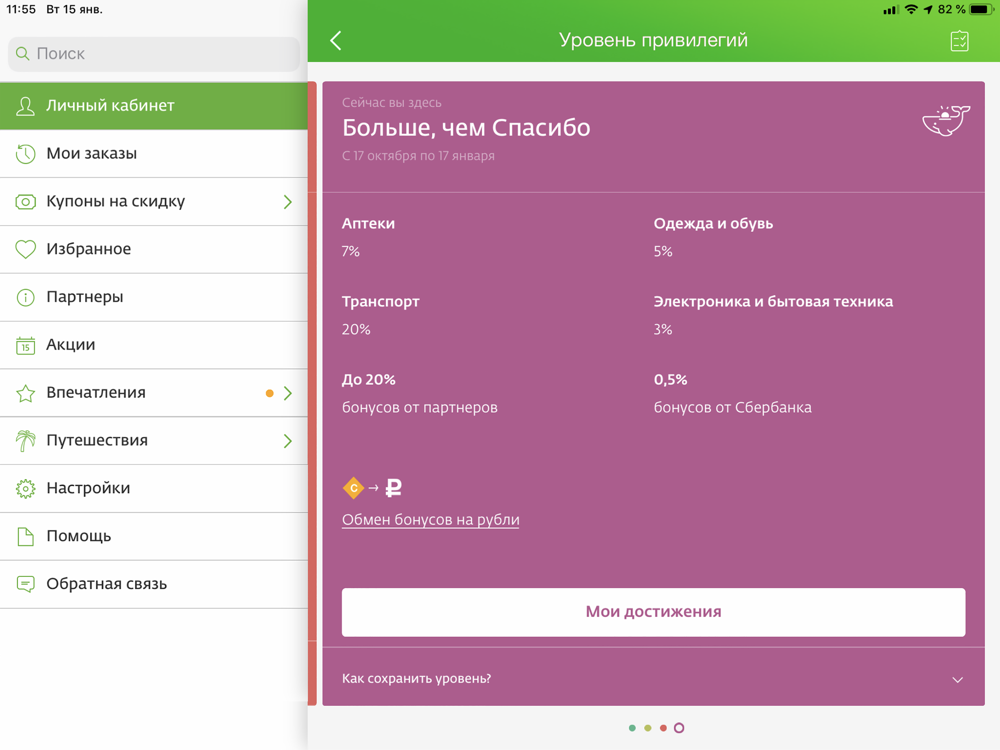
Task: Open Настройки menu item
Action: tap(154, 489)
